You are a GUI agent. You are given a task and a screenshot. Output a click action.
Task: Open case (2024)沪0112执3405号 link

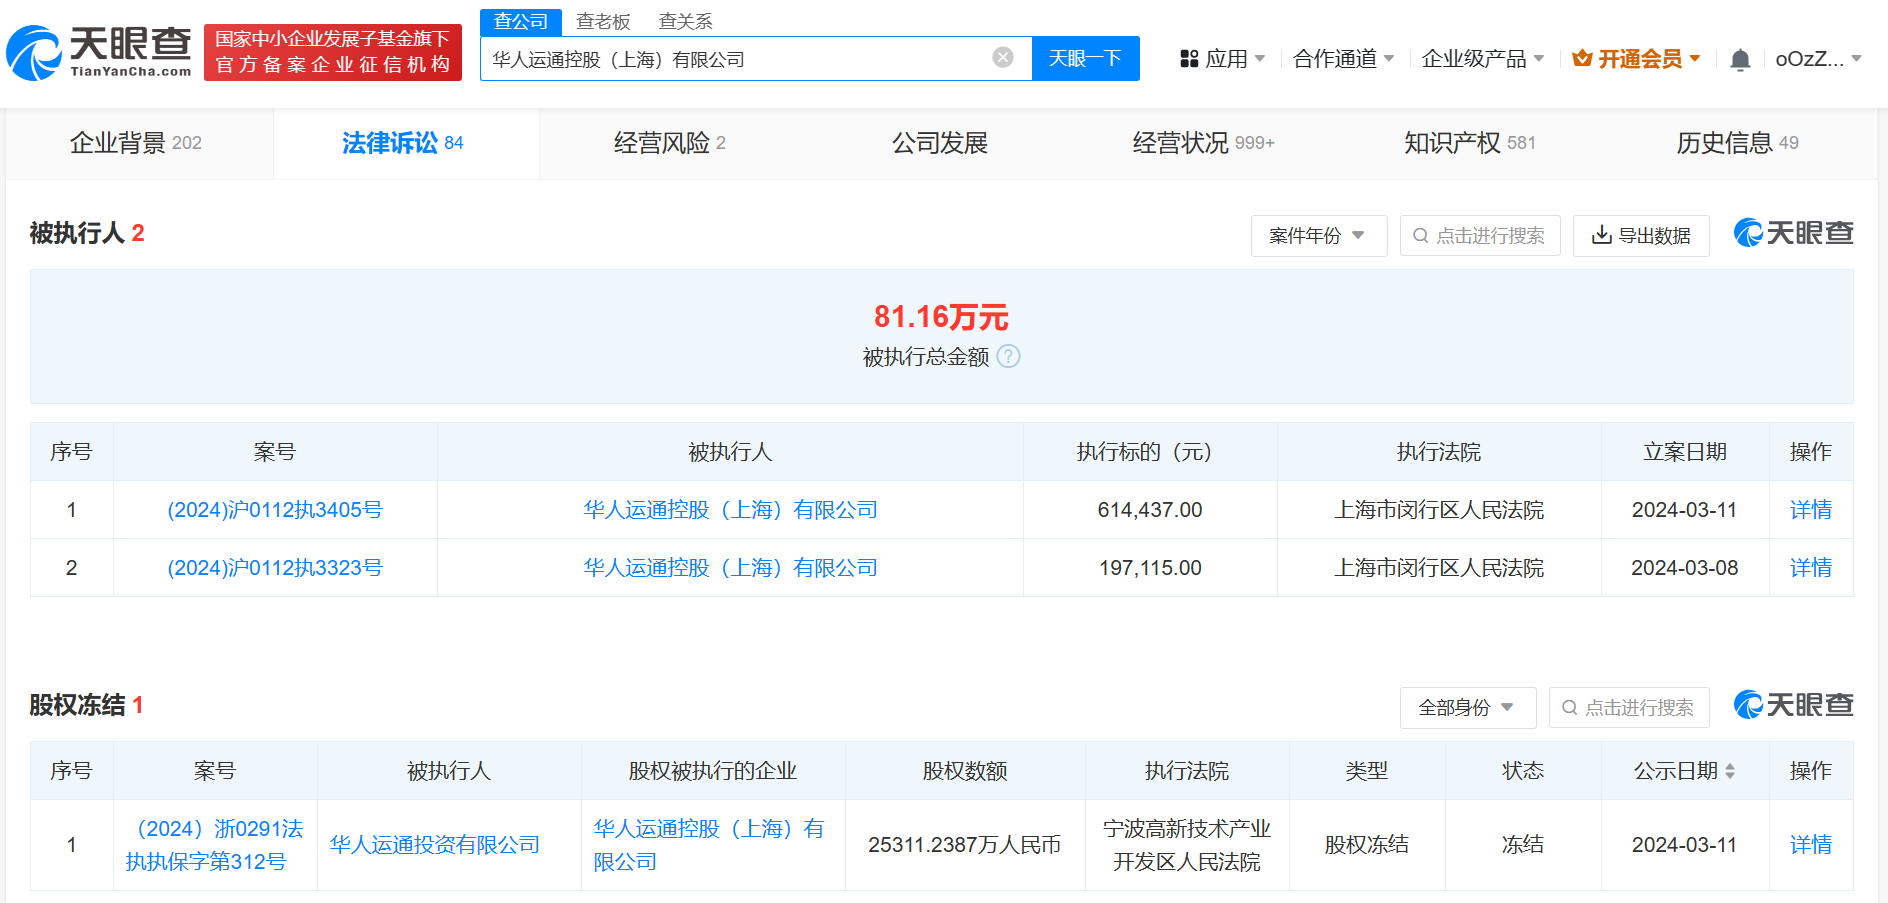click(x=275, y=510)
